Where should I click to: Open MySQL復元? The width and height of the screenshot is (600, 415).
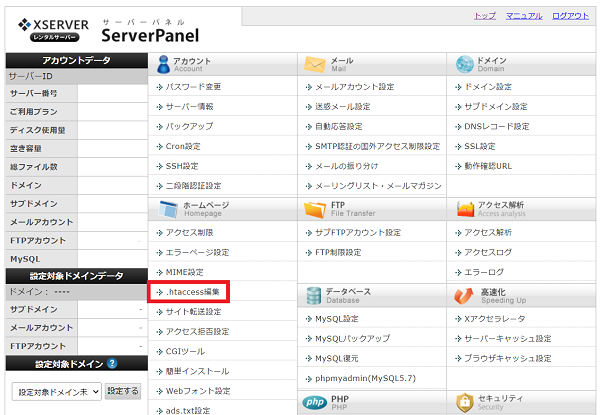click(337, 359)
